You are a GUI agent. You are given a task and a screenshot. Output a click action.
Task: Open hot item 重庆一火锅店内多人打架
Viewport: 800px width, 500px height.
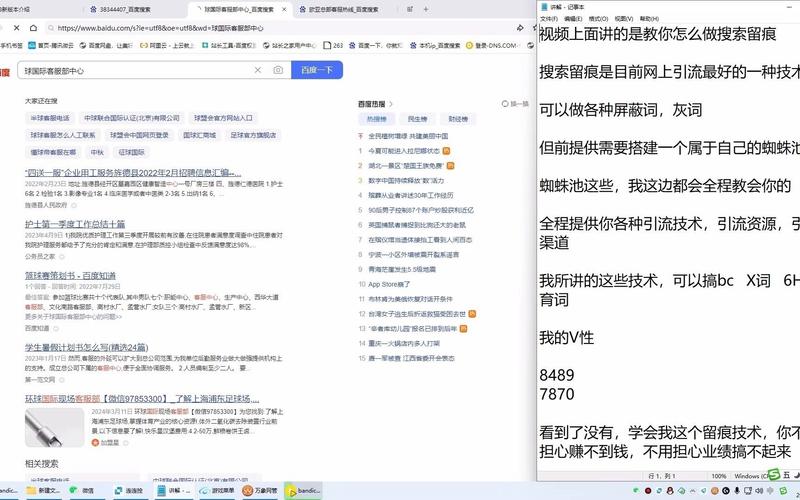coord(404,343)
